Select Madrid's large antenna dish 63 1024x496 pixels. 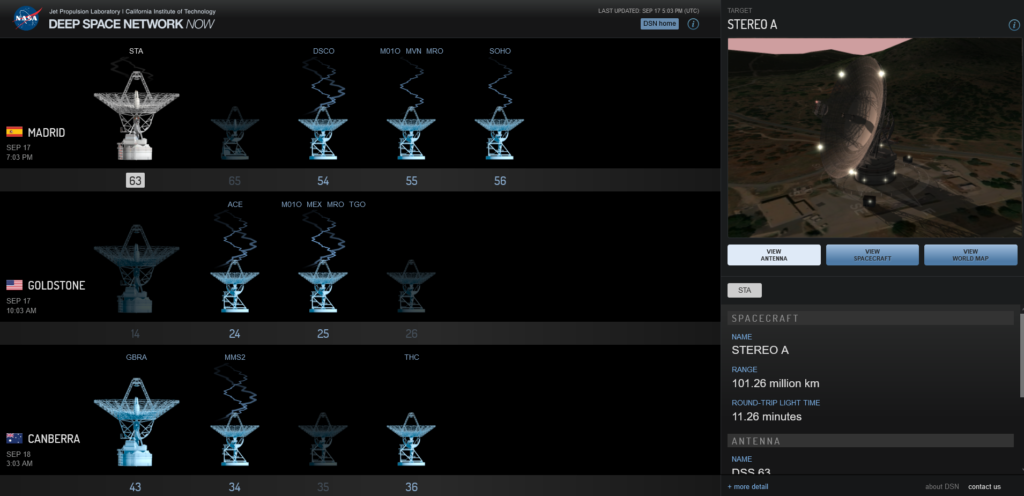136,114
